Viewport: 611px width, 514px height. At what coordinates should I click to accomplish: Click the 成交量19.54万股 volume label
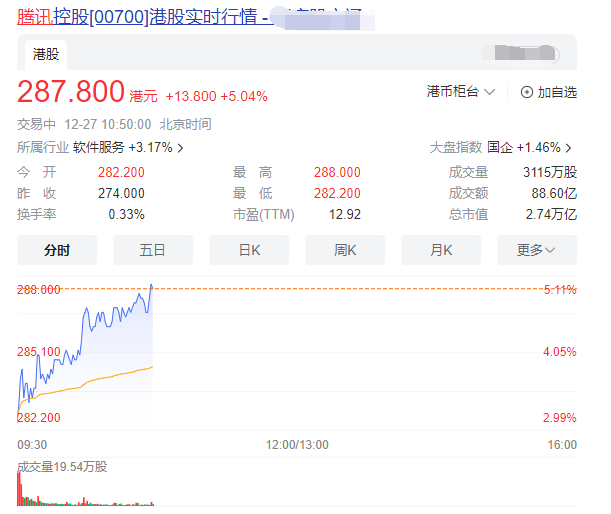[x=62, y=466]
